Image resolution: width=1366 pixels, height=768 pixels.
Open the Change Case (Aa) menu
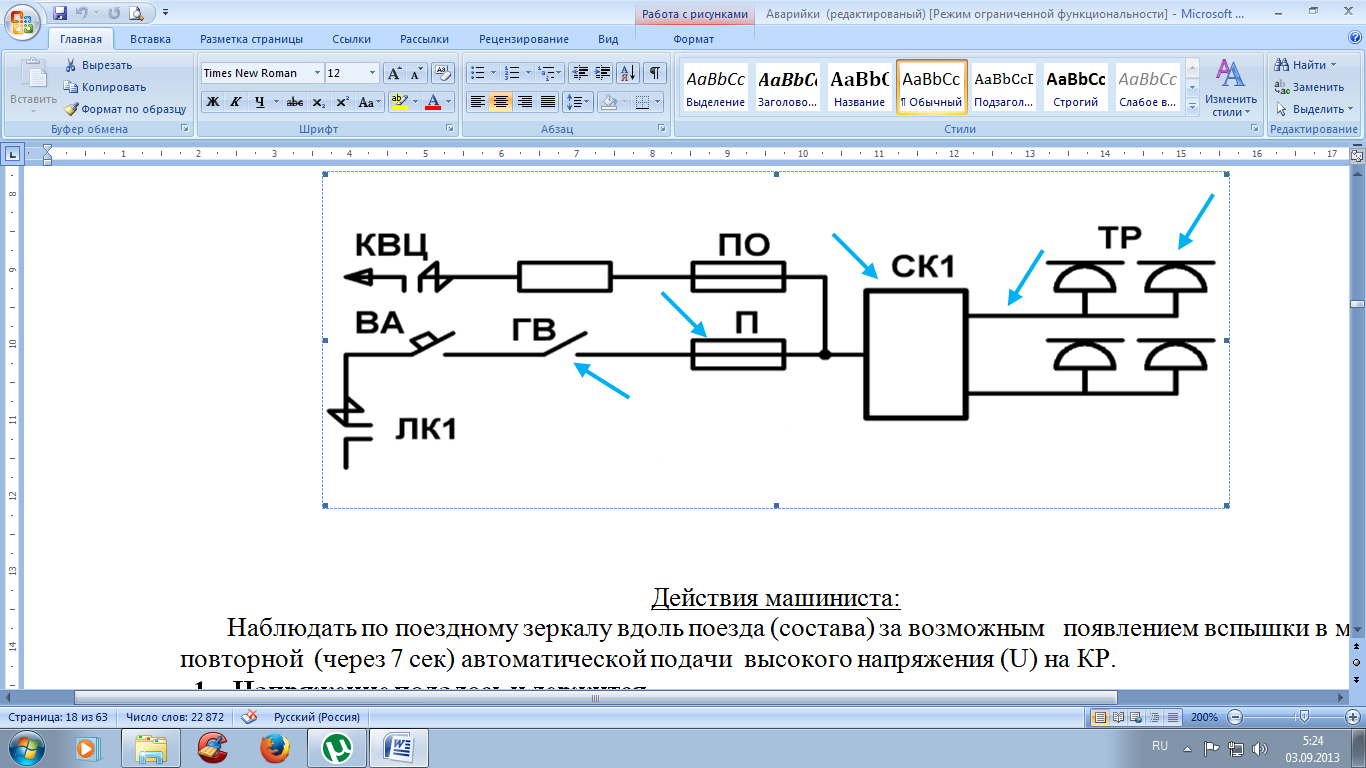point(369,102)
